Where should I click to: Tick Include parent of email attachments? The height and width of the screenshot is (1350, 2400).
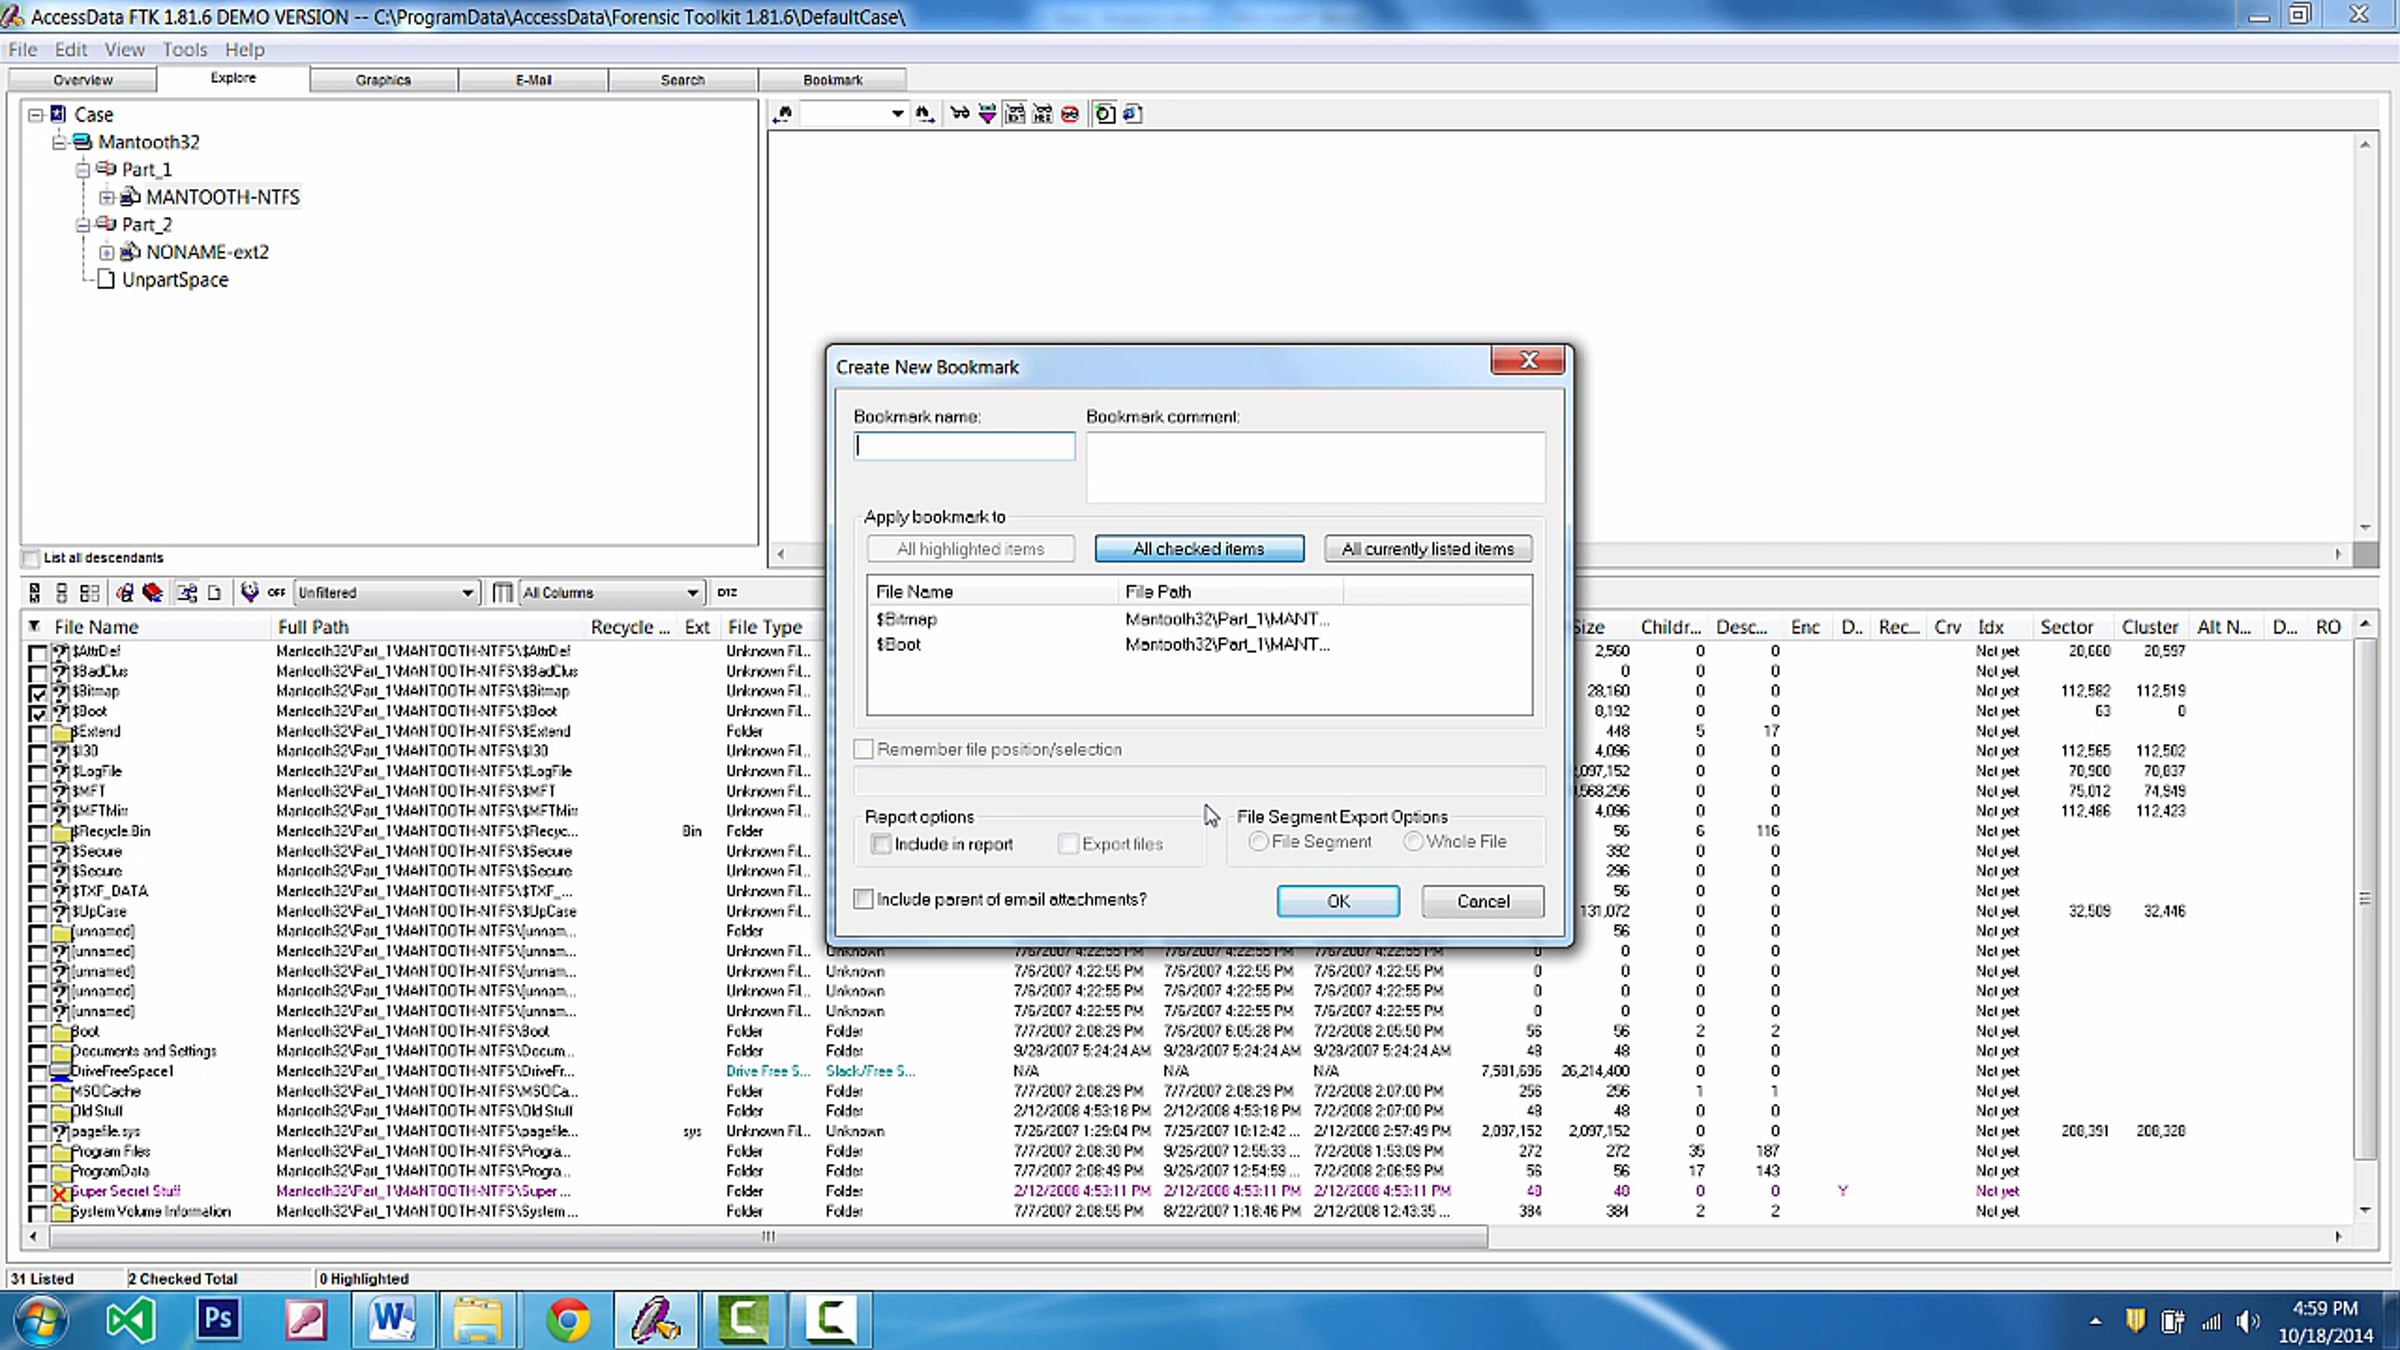pyautogui.click(x=864, y=899)
